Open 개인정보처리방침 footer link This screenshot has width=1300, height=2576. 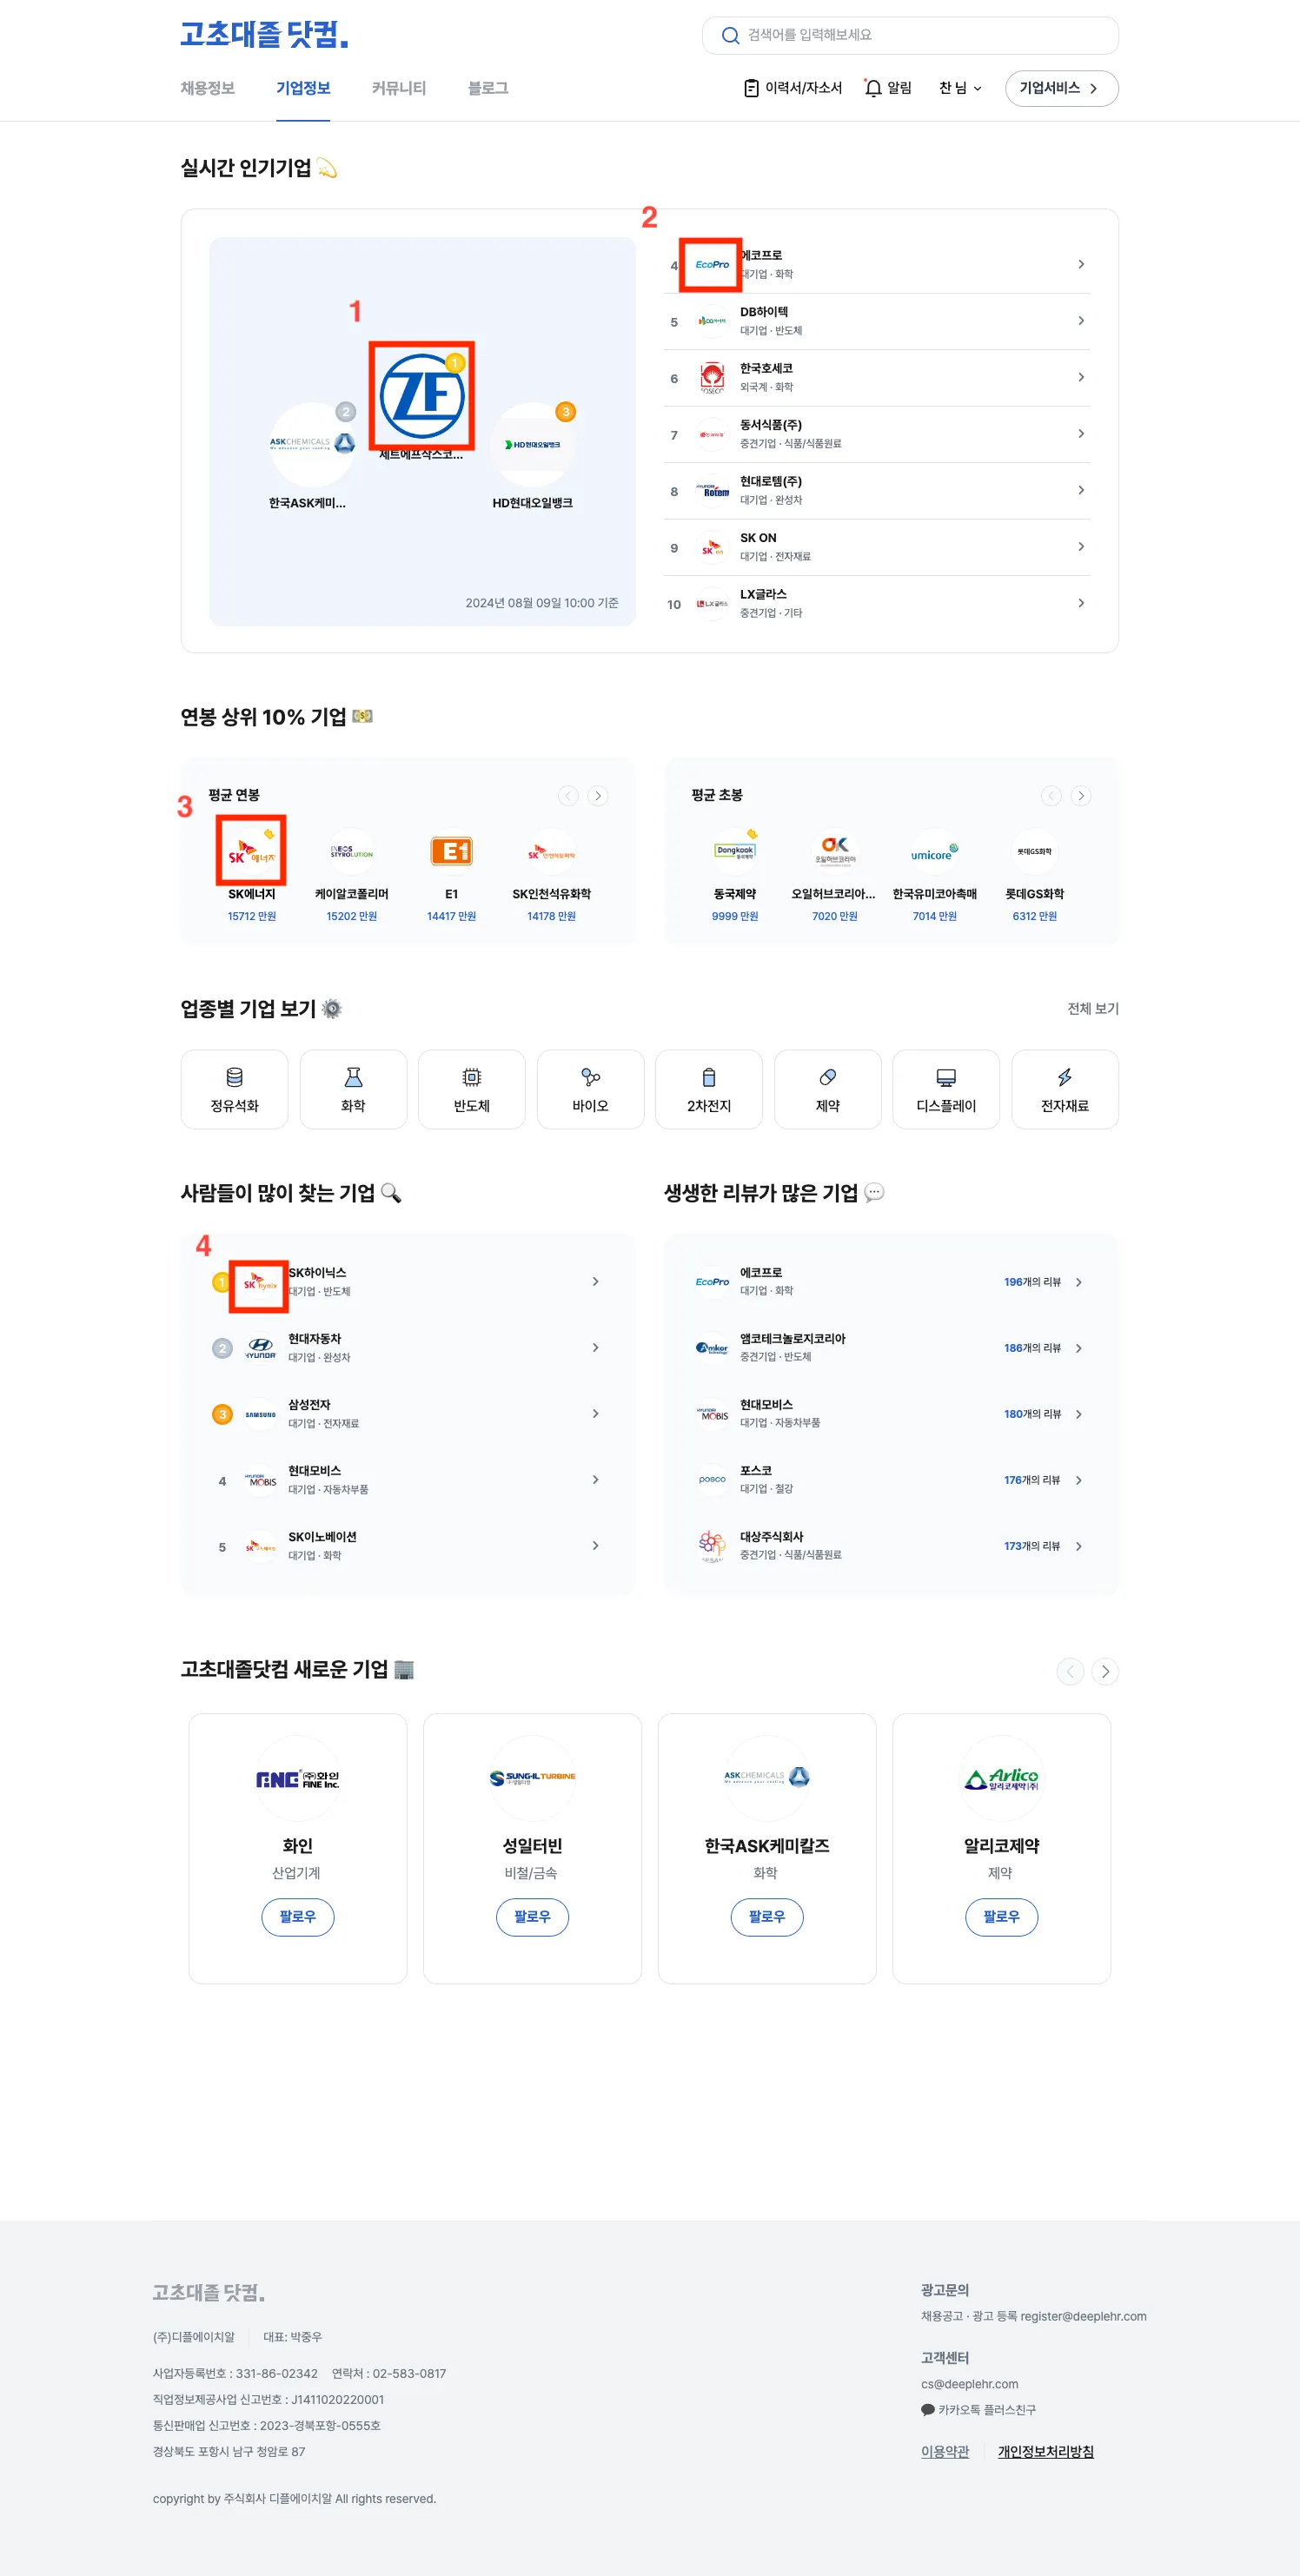click(1045, 2452)
